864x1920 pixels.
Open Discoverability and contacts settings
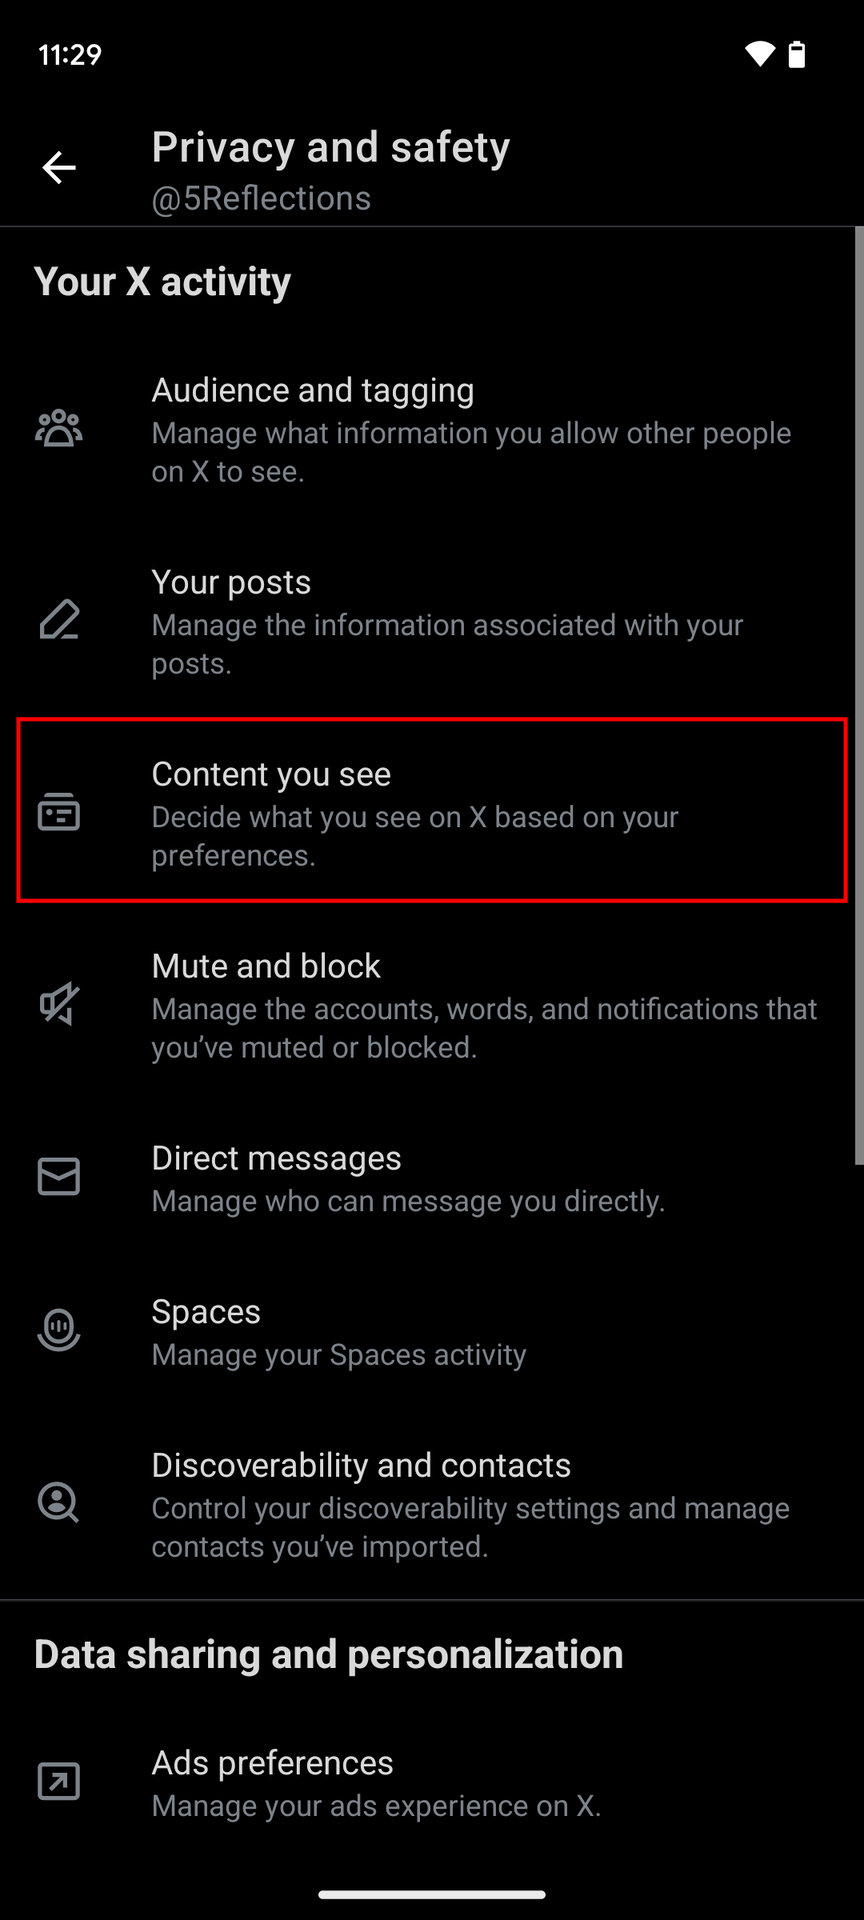470,1504
